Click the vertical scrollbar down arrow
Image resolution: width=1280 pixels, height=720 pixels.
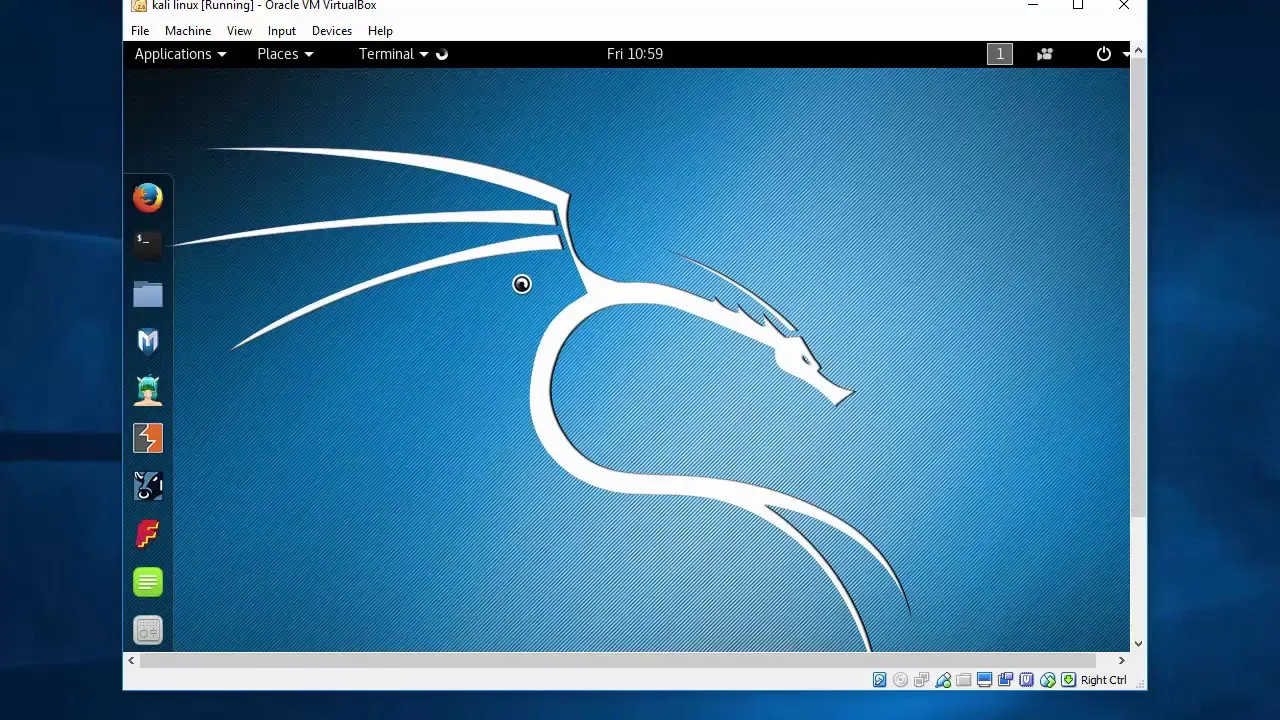[1138, 644]
